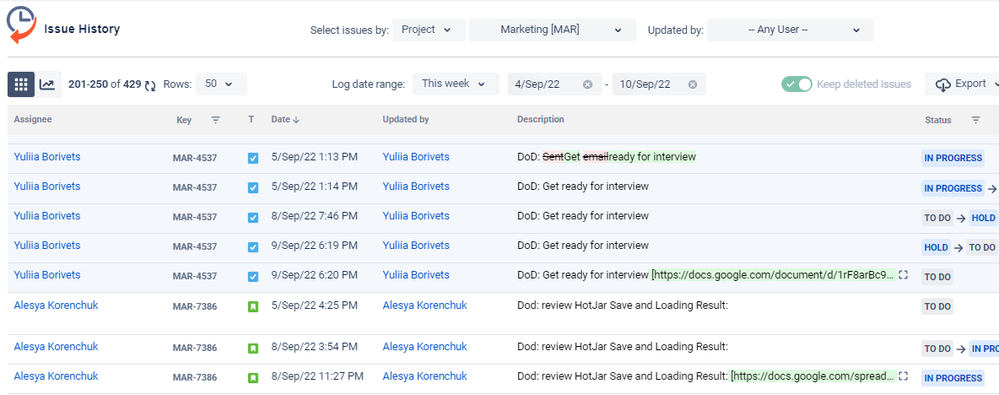Open assignee Alesya Korenchuk in 4:25 PM row
Image resolution: width=999 pixels, height=395 pixels.
pos(56,306)
